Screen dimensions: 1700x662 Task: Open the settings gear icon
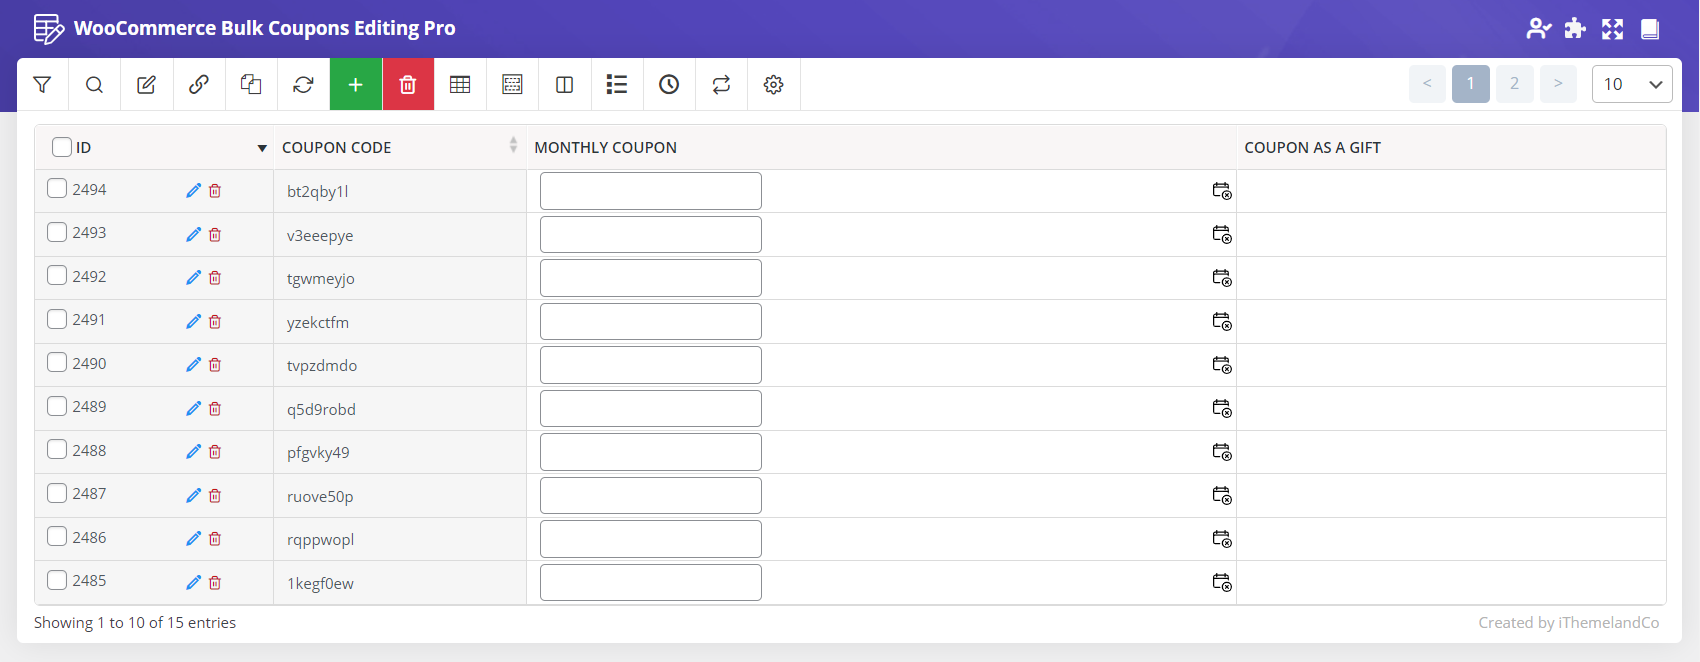[x=773, y=85]
